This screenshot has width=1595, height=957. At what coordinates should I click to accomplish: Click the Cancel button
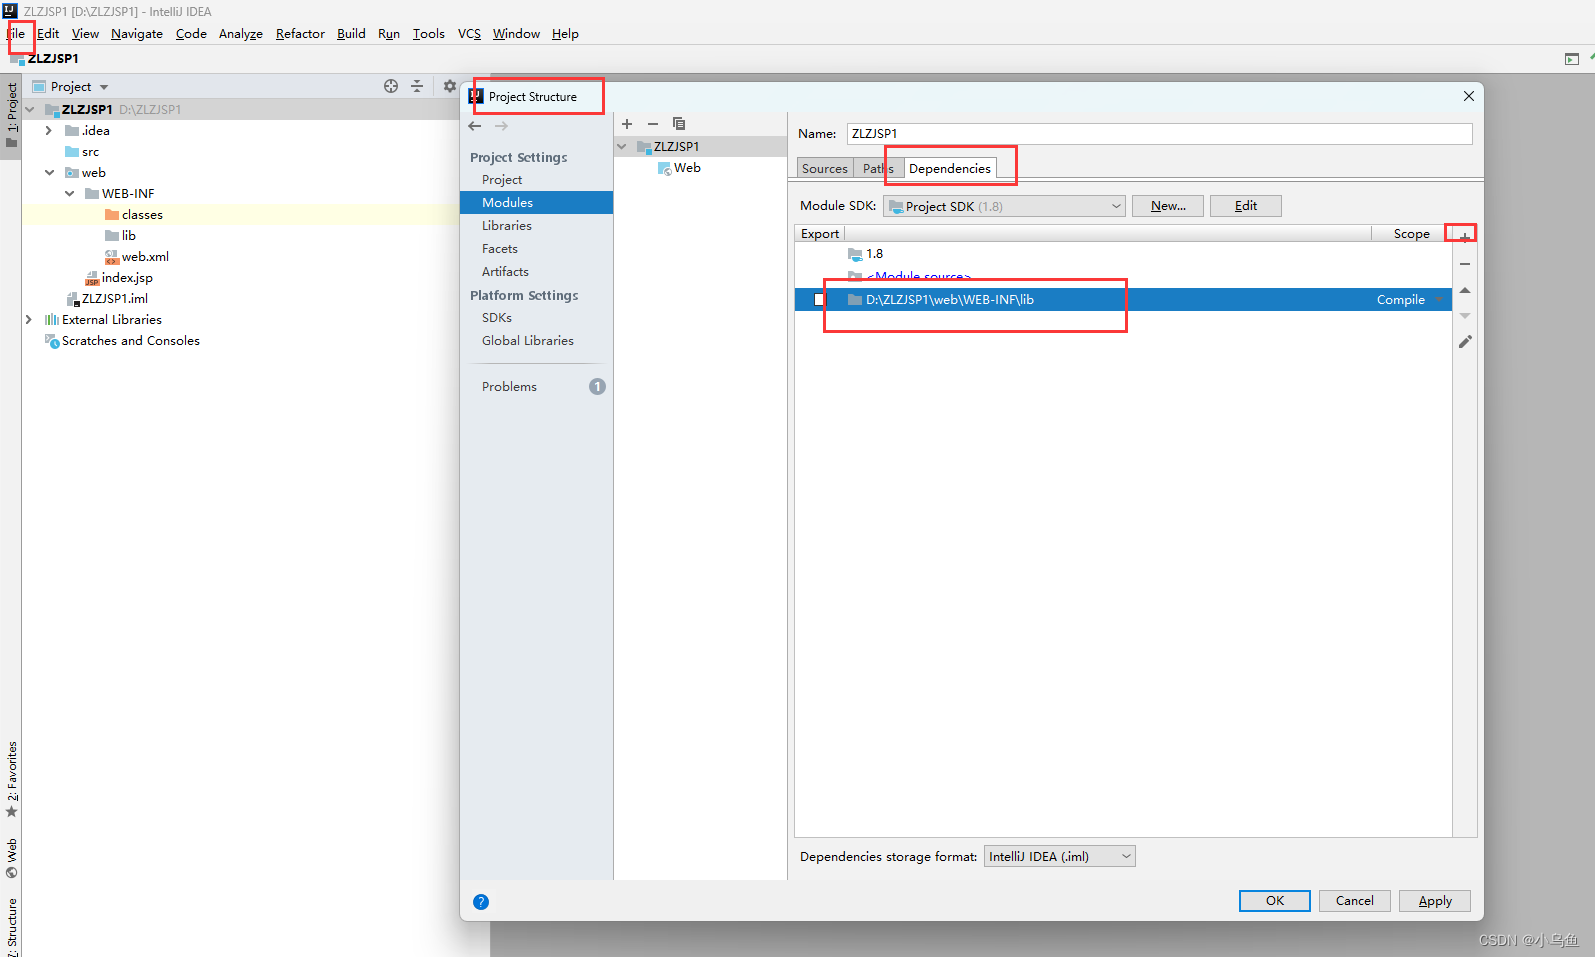click(x=1355, y=901)
